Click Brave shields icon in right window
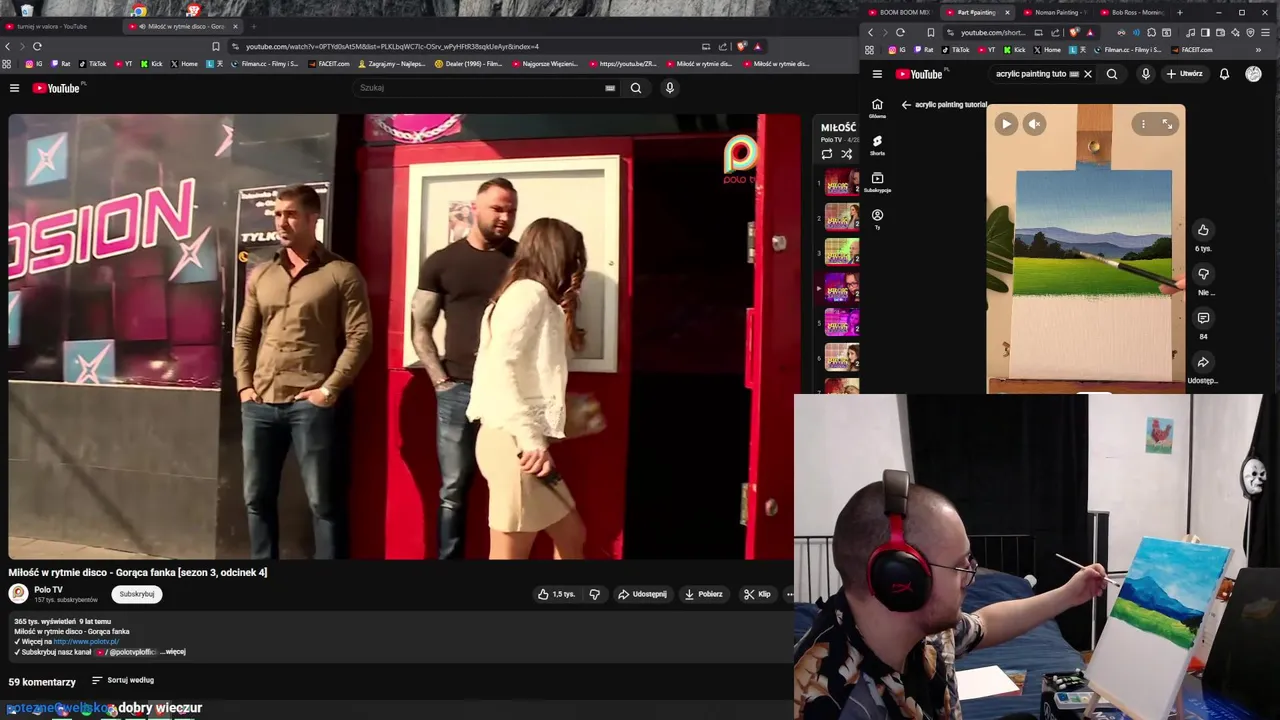The width and height of the screenshot is (1280, 720). [x=1075, y=32]
